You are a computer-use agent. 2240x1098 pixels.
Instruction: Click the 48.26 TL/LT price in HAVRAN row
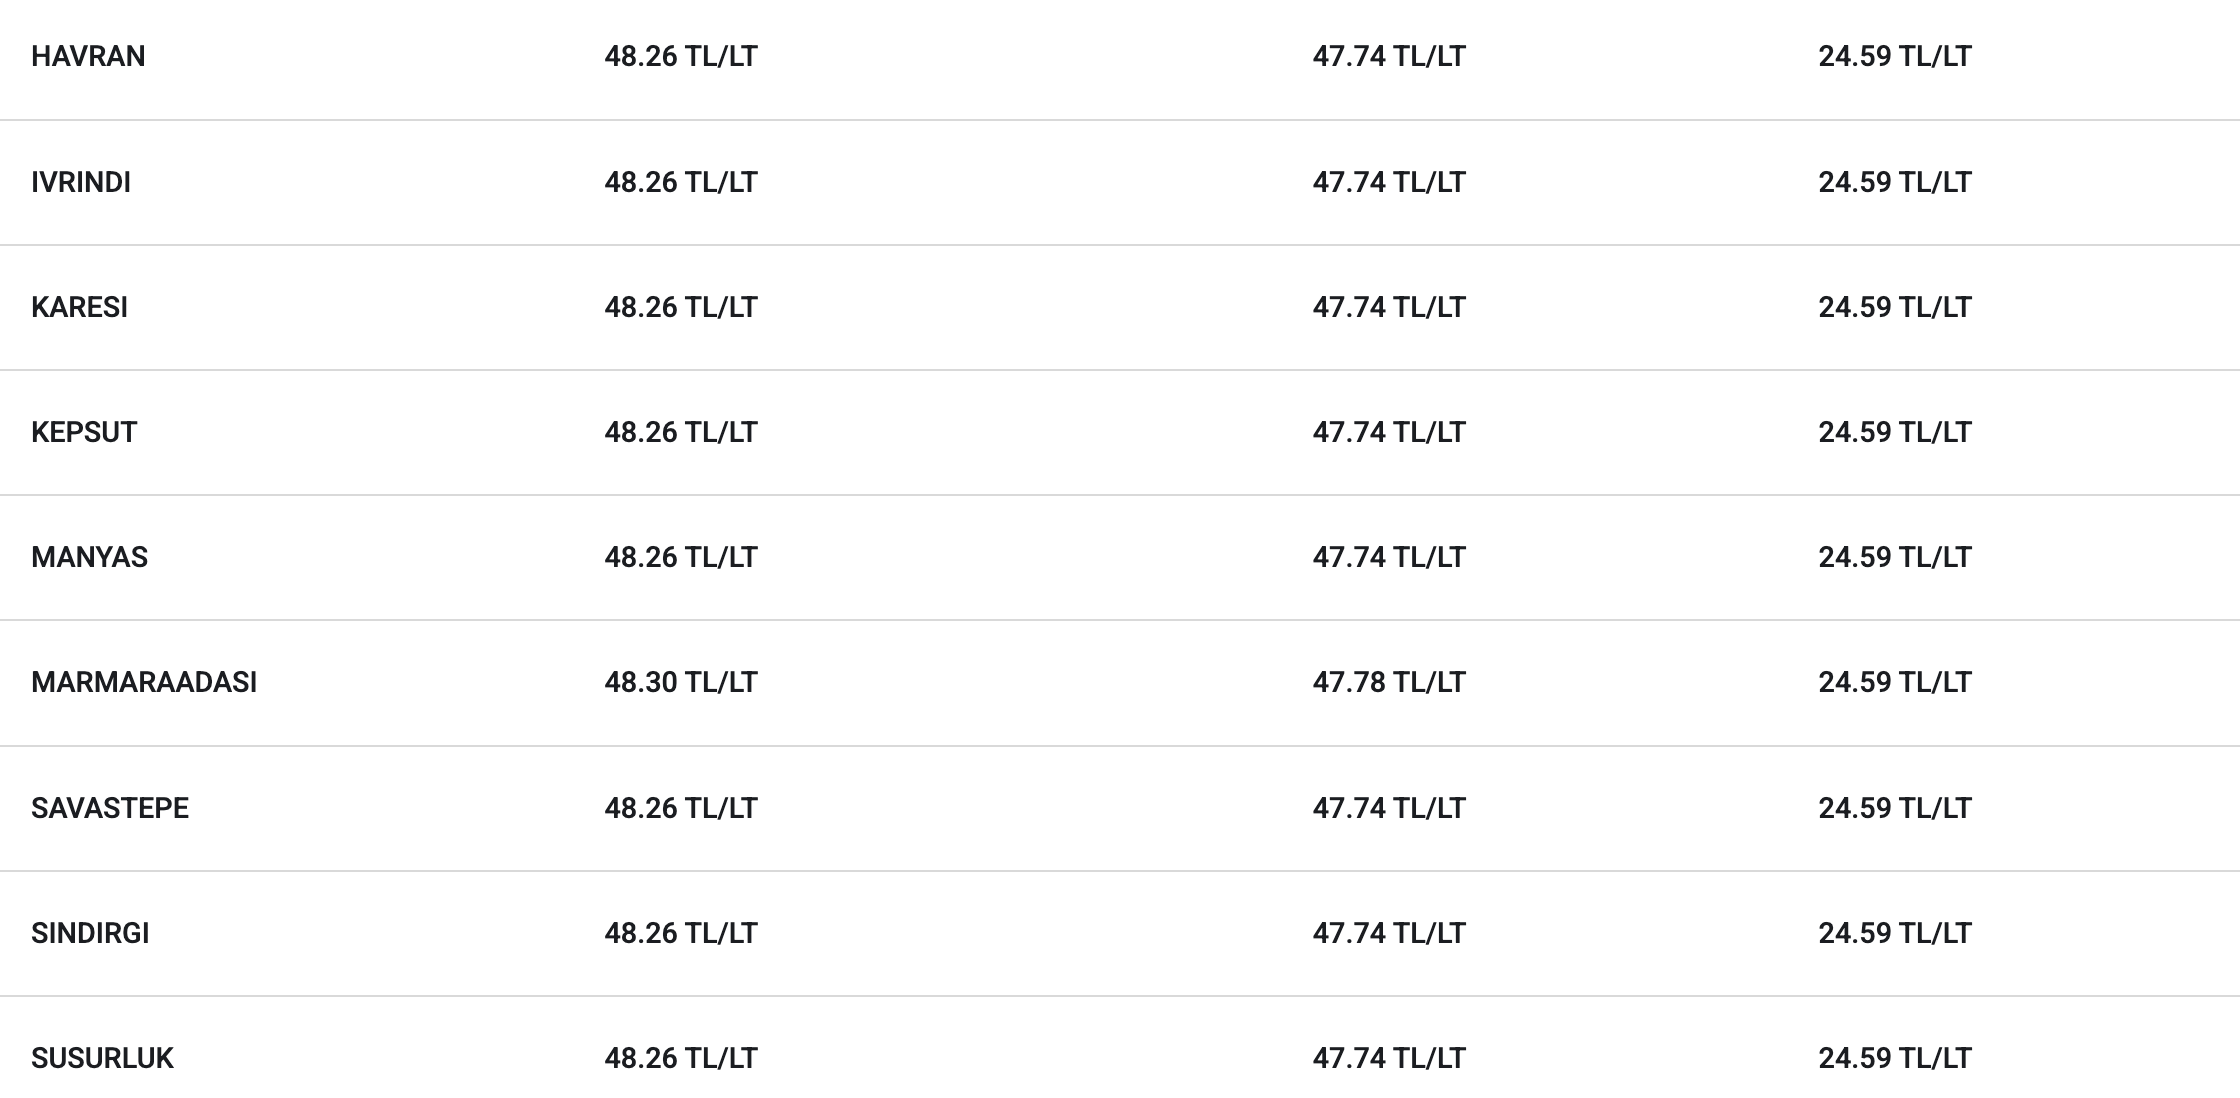(x=681, y=56)
